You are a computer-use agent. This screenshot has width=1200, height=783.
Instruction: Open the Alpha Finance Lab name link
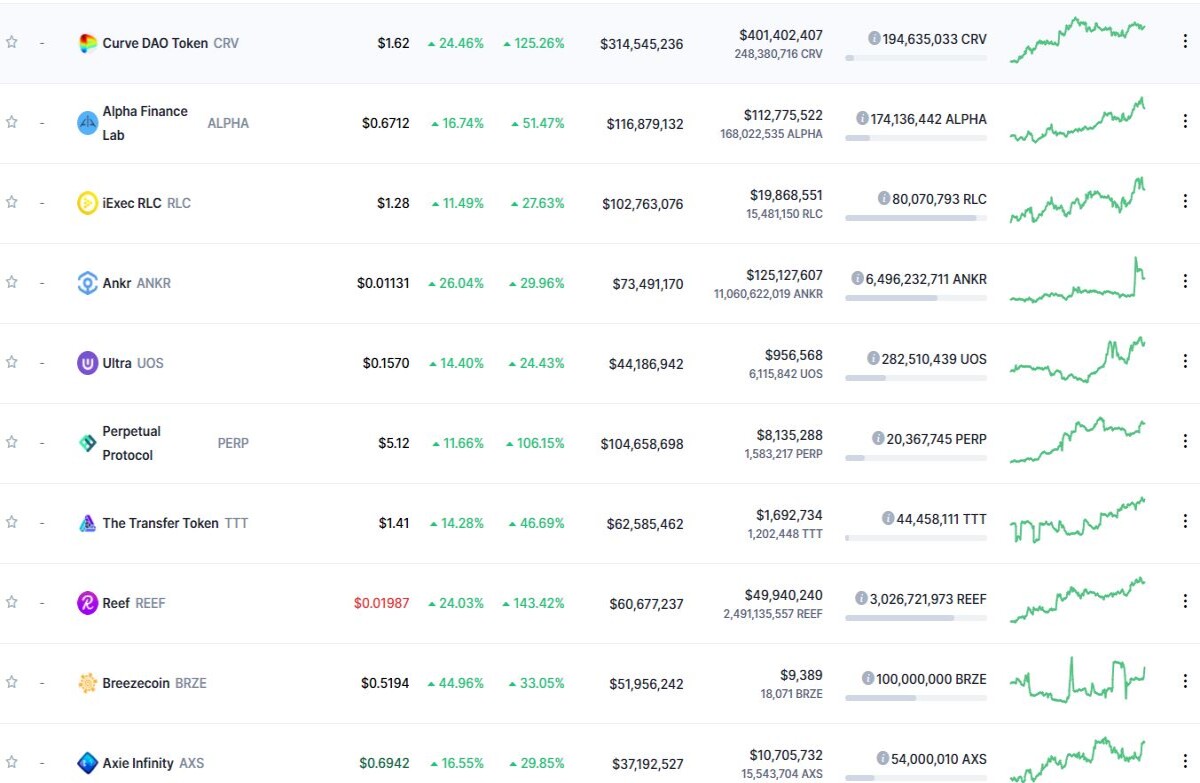[145, 123]
